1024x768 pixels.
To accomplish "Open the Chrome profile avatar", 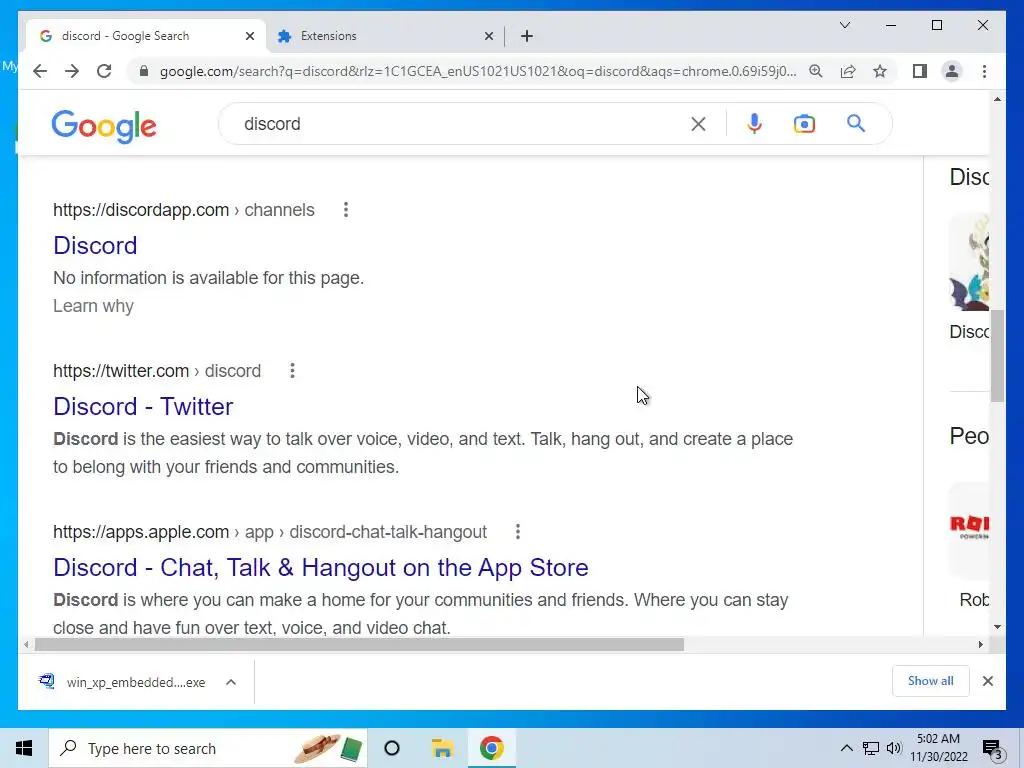I will (x=952, y=71).
